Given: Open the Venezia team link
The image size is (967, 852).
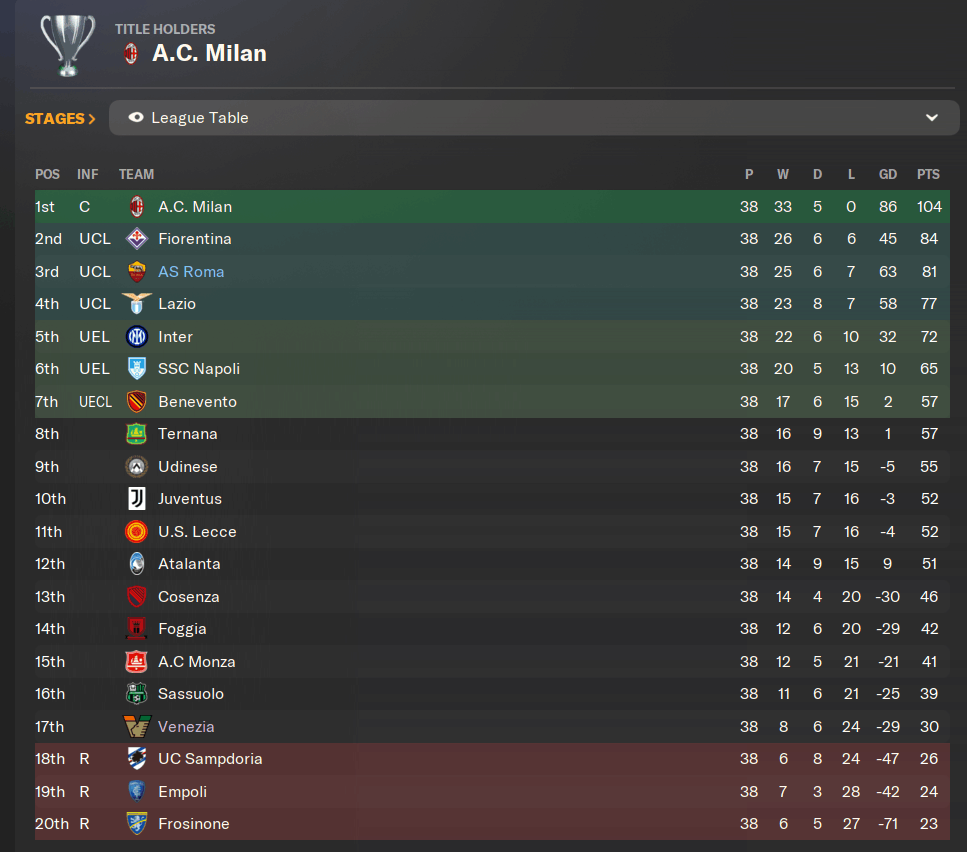Looking at the screenshot, I should [186, 727].
